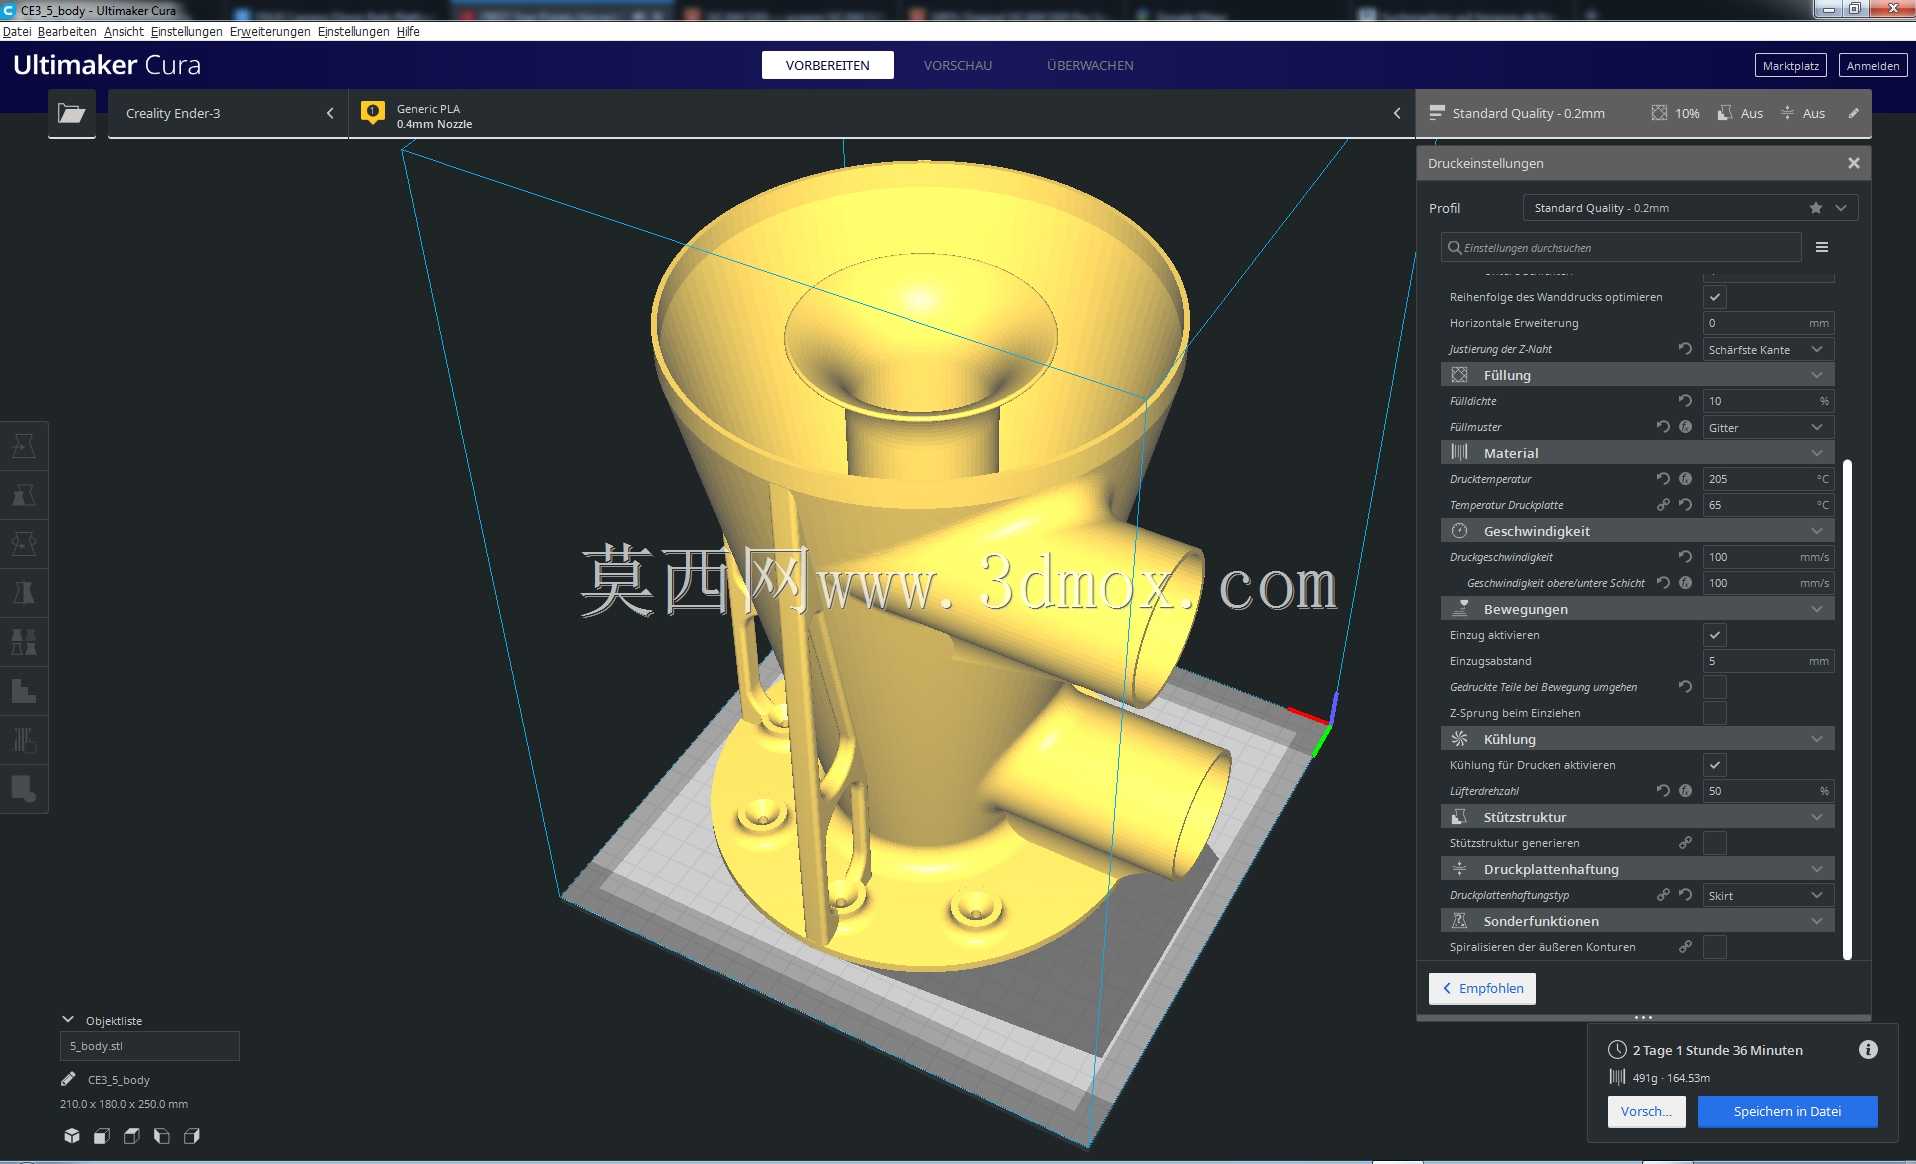Switch to front view icon
Screen dimensions: 1916x1164
pos(102,1136)
